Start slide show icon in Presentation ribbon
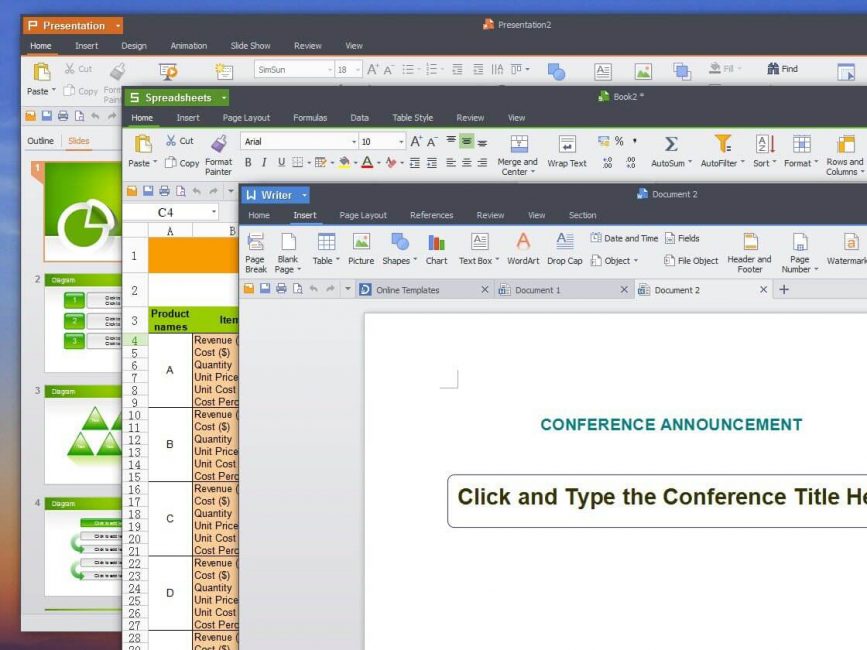867x650 pixels. coord(168,71)
